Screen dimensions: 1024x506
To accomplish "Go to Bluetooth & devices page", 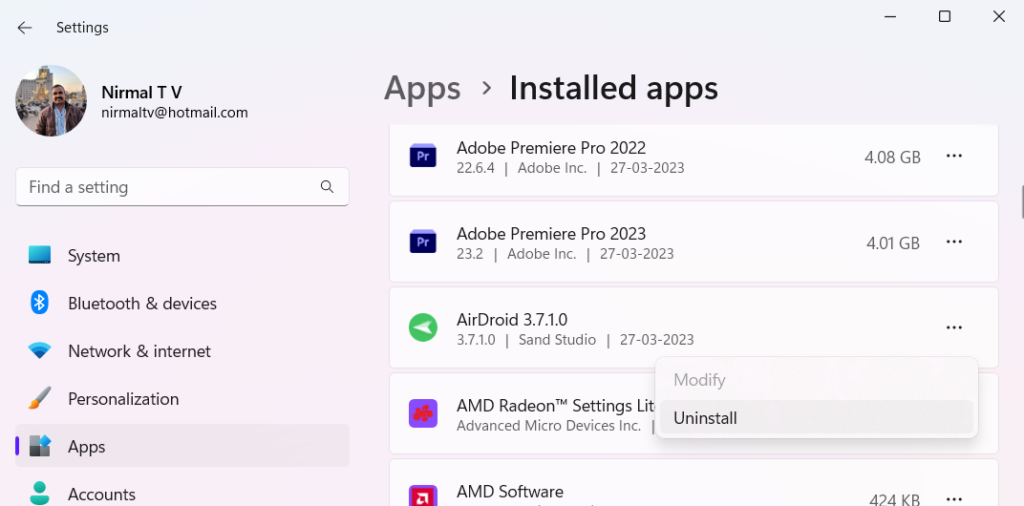I will [x=142, y=304].
